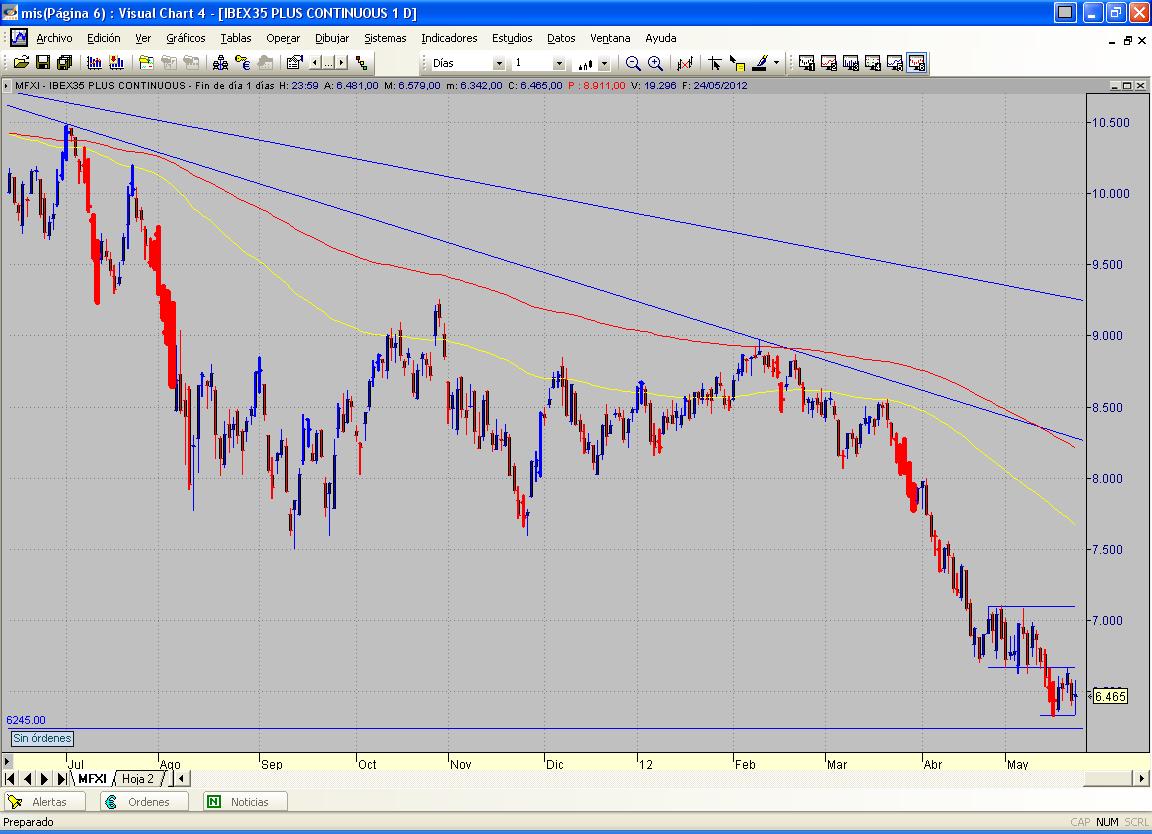Screen dimensions: 1152x834
Task: Click the Visual Chart icon beside Archivo
Action: pos(18,37)
